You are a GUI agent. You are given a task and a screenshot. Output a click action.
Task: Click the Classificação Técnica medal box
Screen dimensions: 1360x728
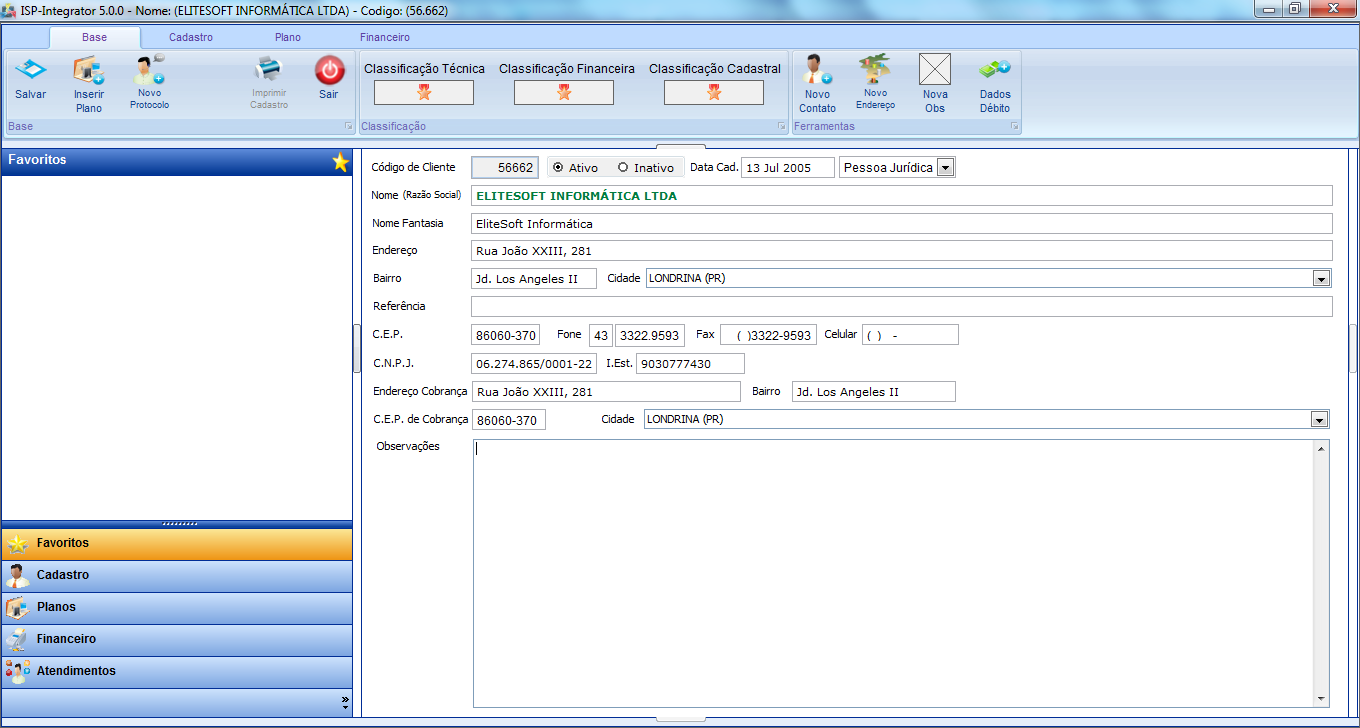coord(424,93)
